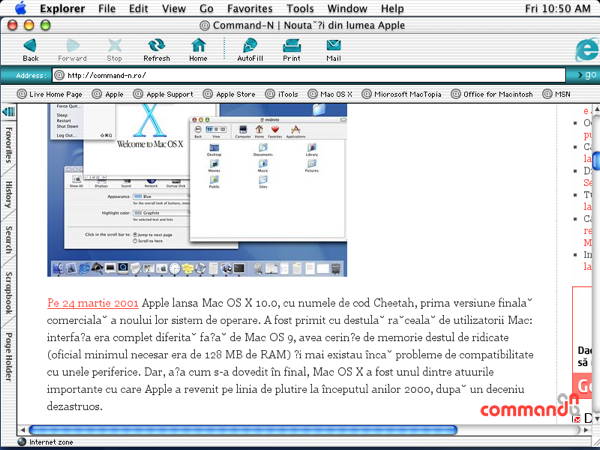Open the Explorer application menu
The image size is (600, 450).
click(62, 8)
